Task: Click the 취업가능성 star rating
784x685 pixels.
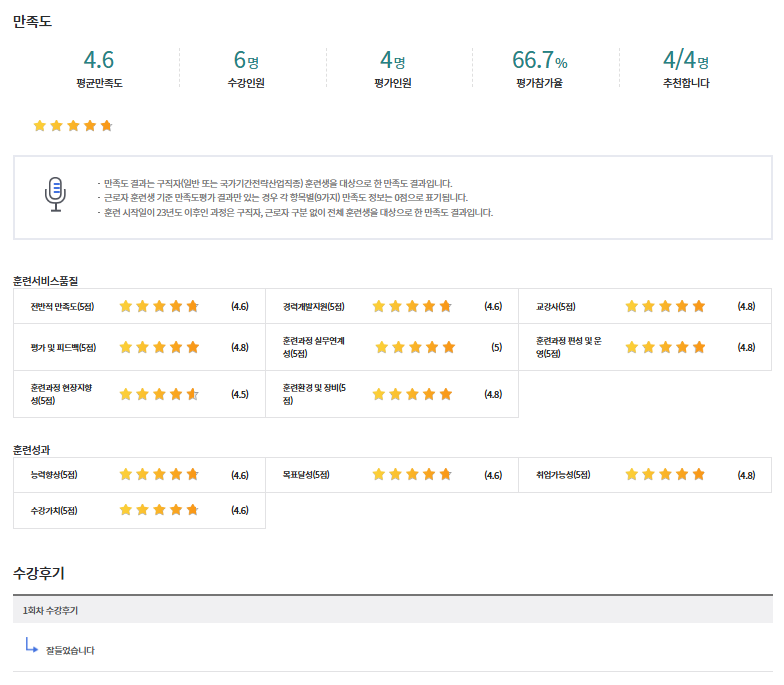Action: pos(665,475)
